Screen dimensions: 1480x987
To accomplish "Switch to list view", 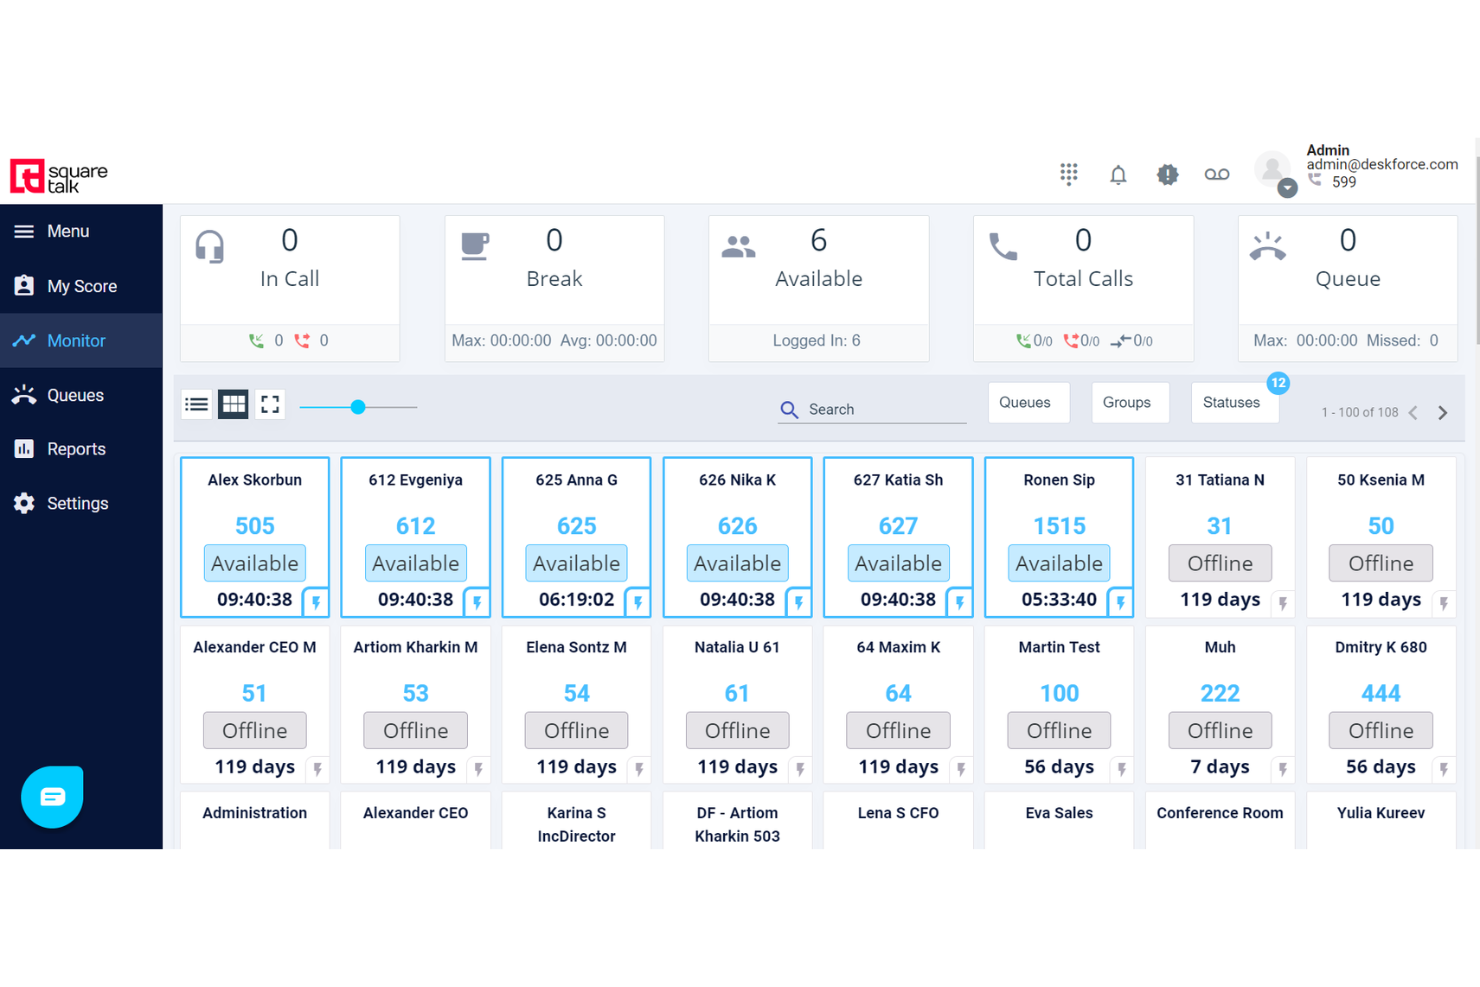I will coord(197,404).
